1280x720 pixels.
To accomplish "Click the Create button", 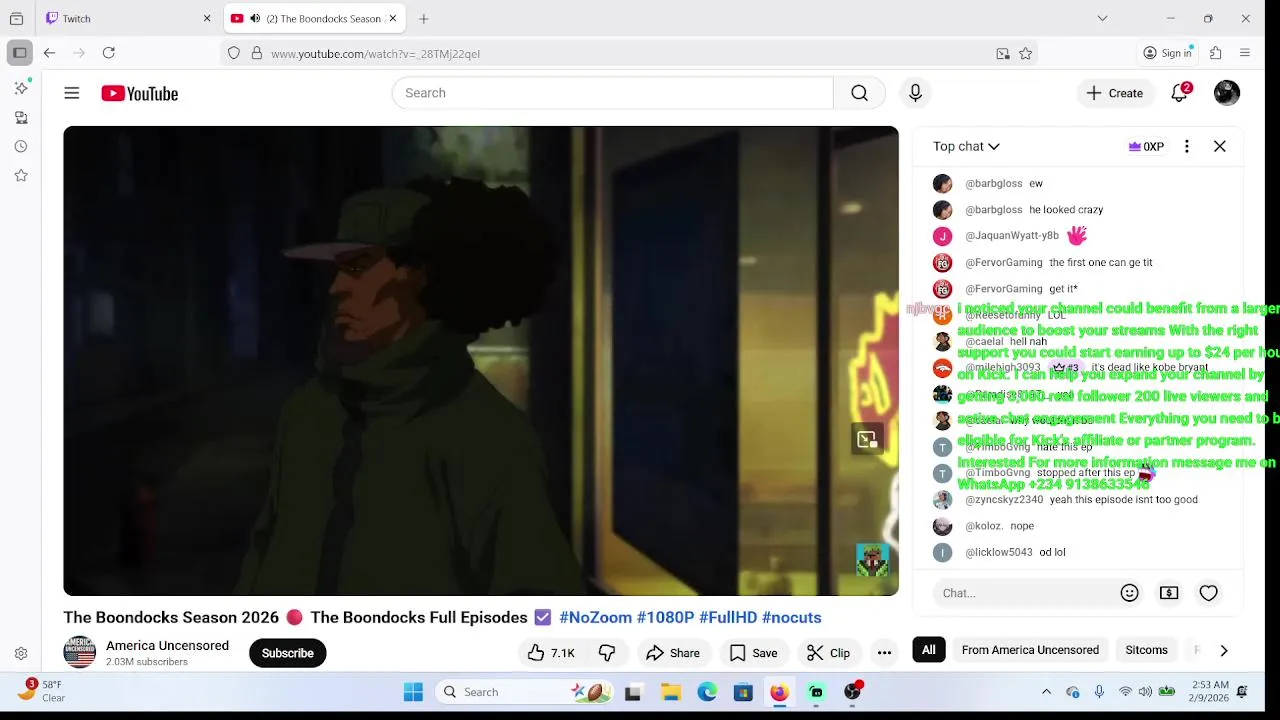I will 1115,93.
